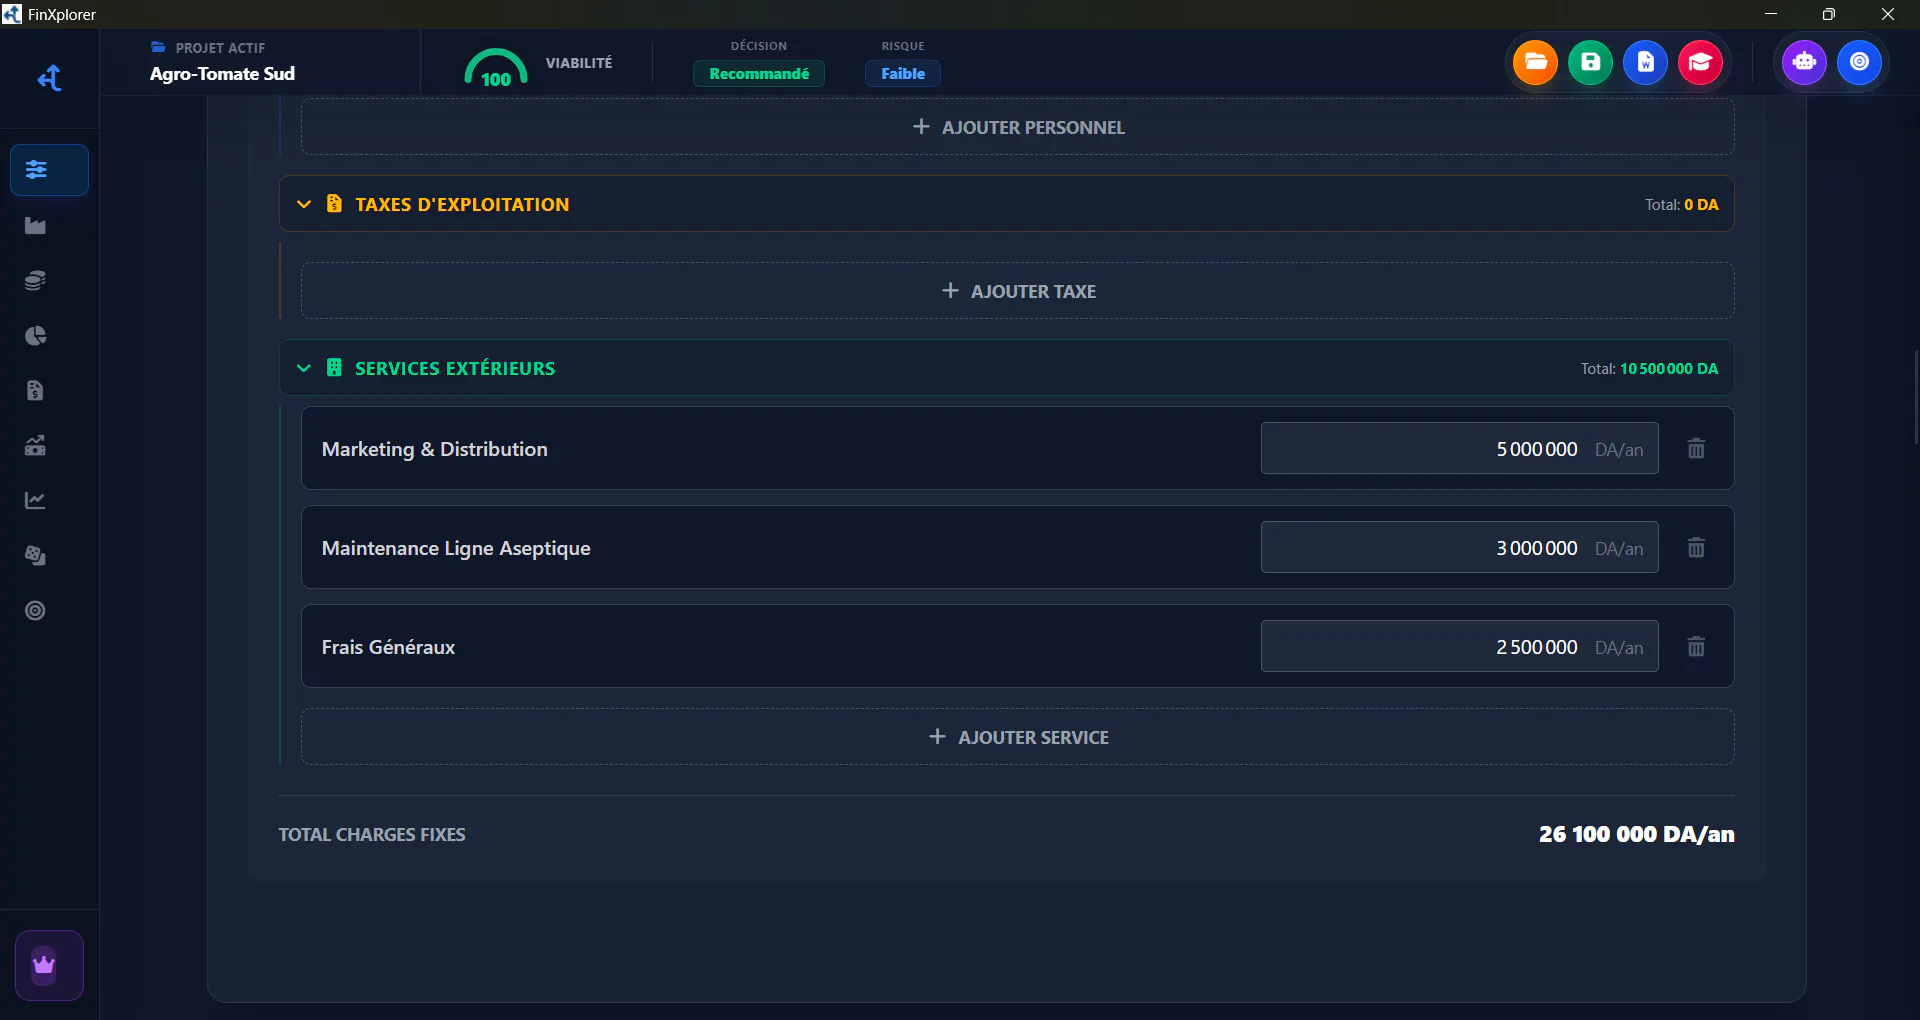1920x1020 pixels.
Task: Edit the Maintenance Ligne Aseptique amount field
Action: tap(1459, 548)
